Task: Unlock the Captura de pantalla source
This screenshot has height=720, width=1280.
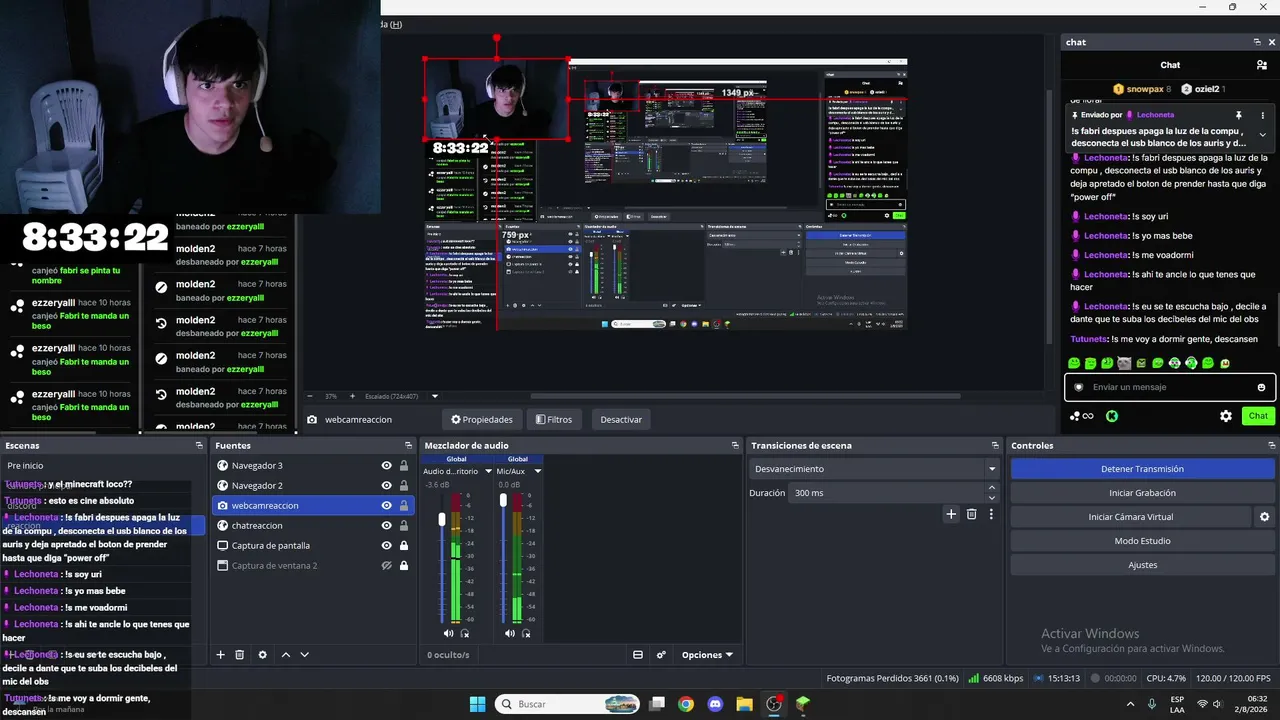Action: (404, 545)
